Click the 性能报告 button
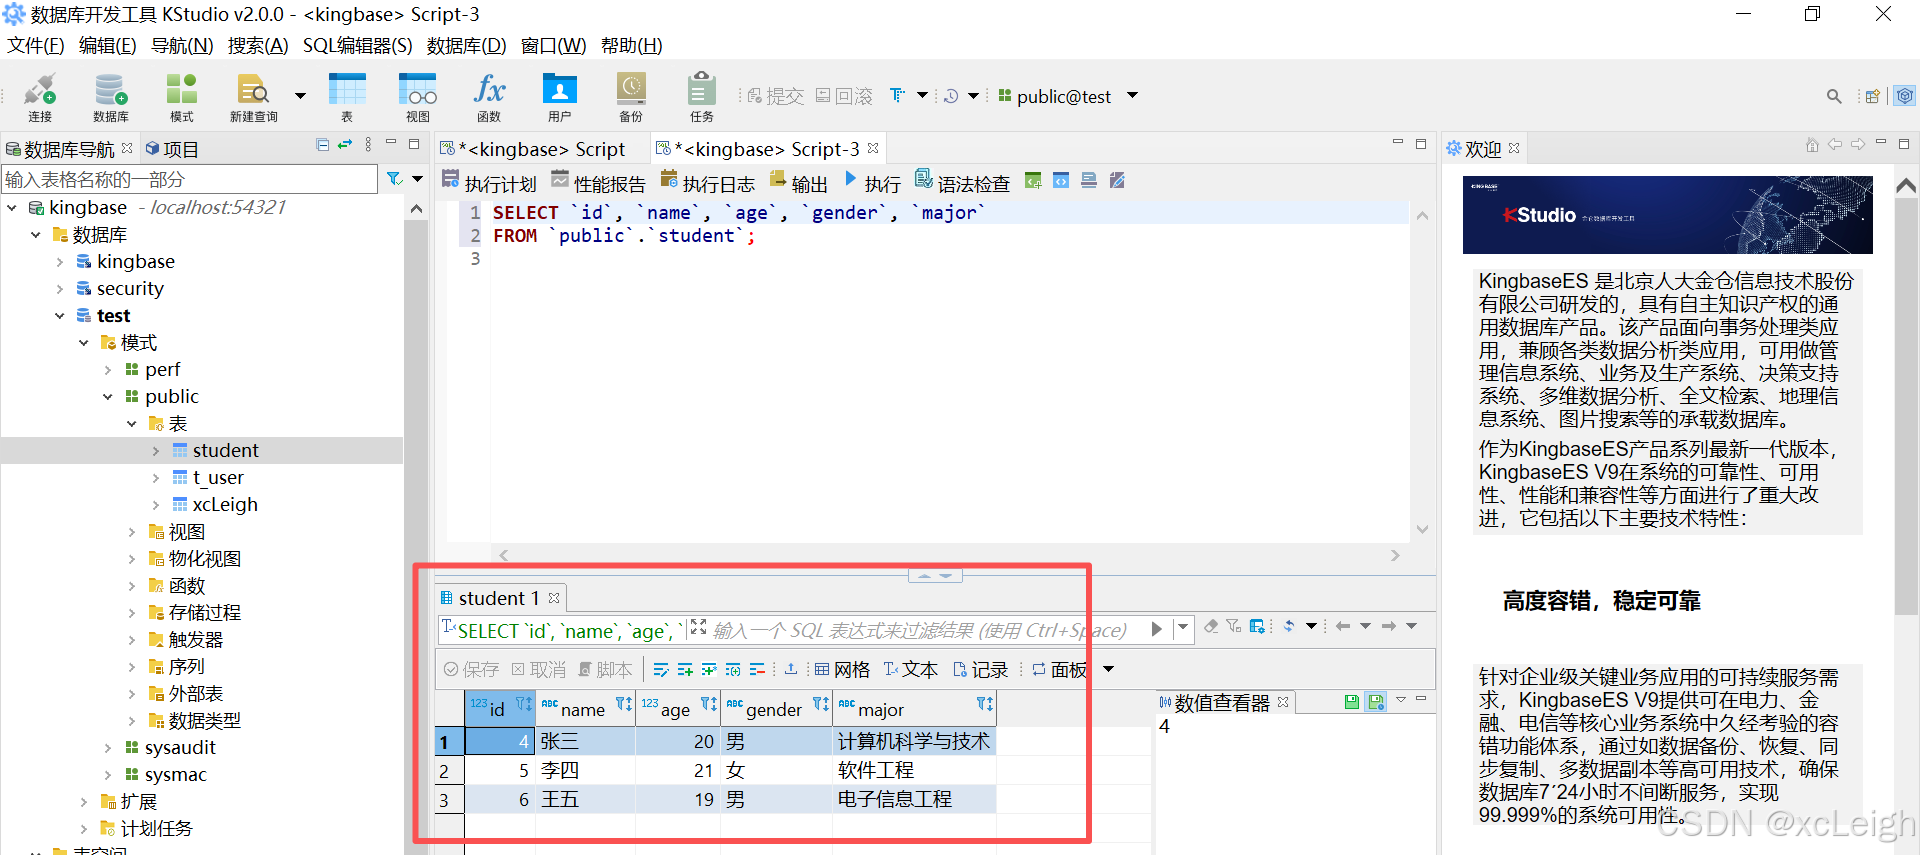Image resolution: width=1920 pixels, height=855 pixels. point(599,182)
